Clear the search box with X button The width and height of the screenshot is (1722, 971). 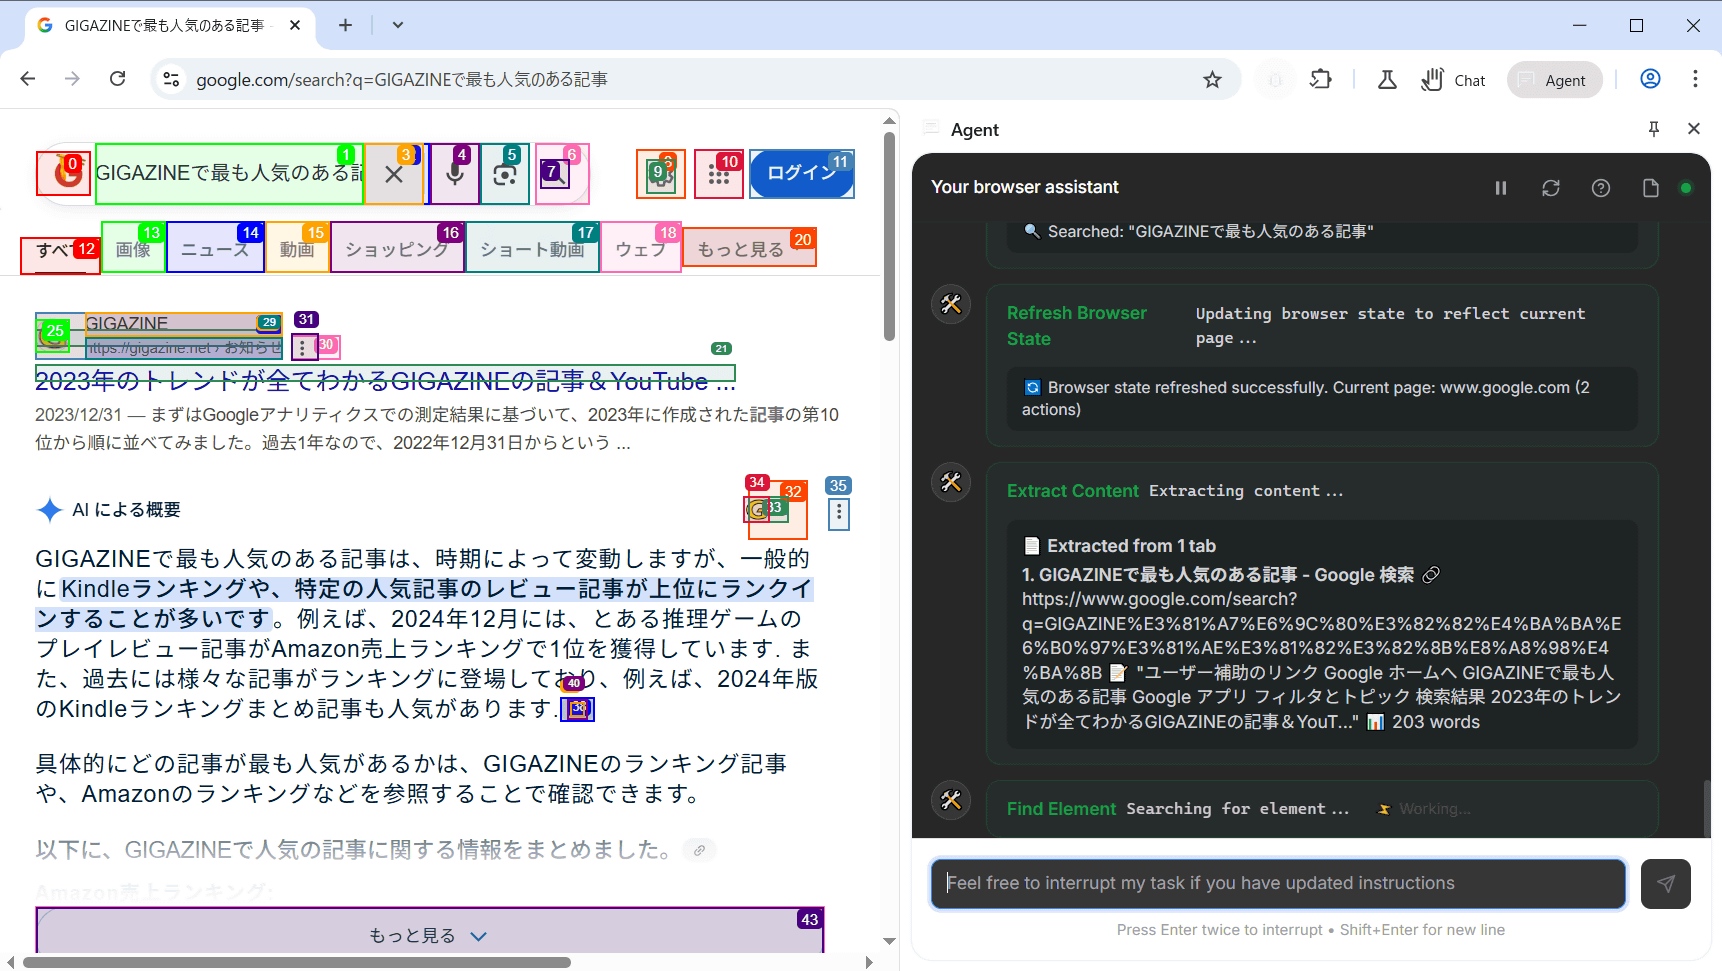(394, 174)
